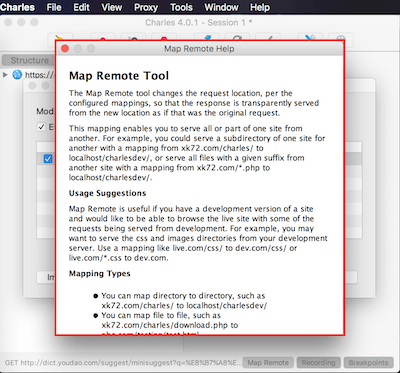
Task: Close the Map Remote Help window
Action: click(65, 49)
